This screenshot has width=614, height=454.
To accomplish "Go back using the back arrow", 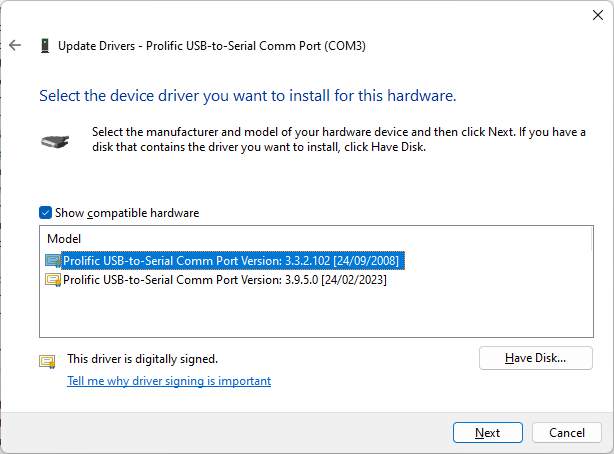I will pos(15,45).
